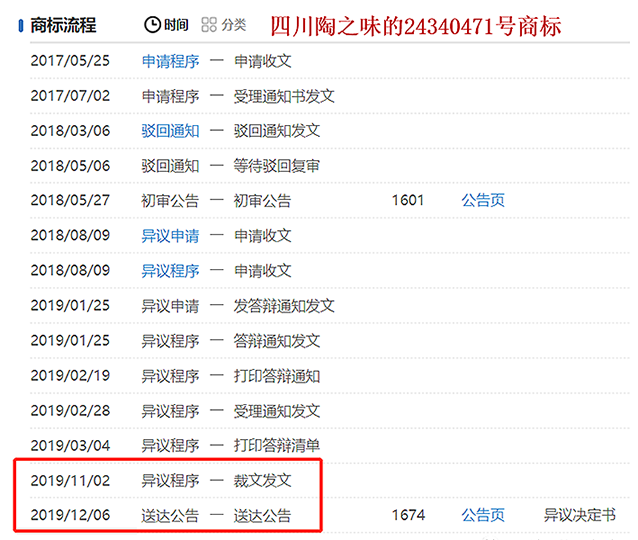
Task: Open 公告页 link for issue 1674
Action: pyautogui.click(x=483, y=515)
